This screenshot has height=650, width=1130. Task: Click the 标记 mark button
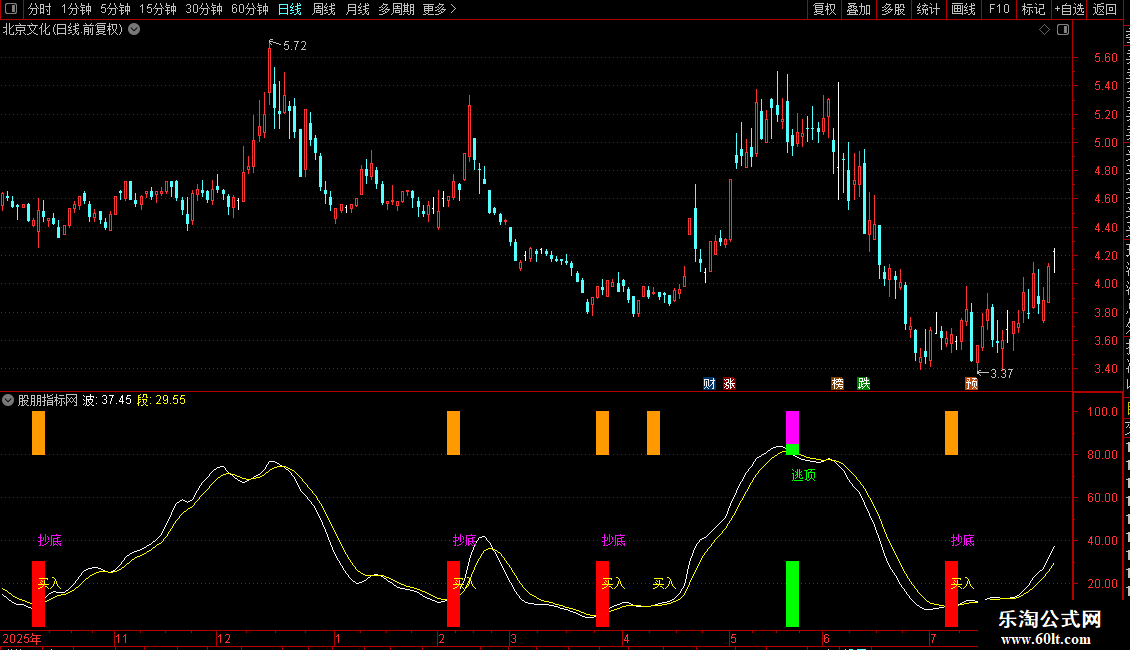1033,9
